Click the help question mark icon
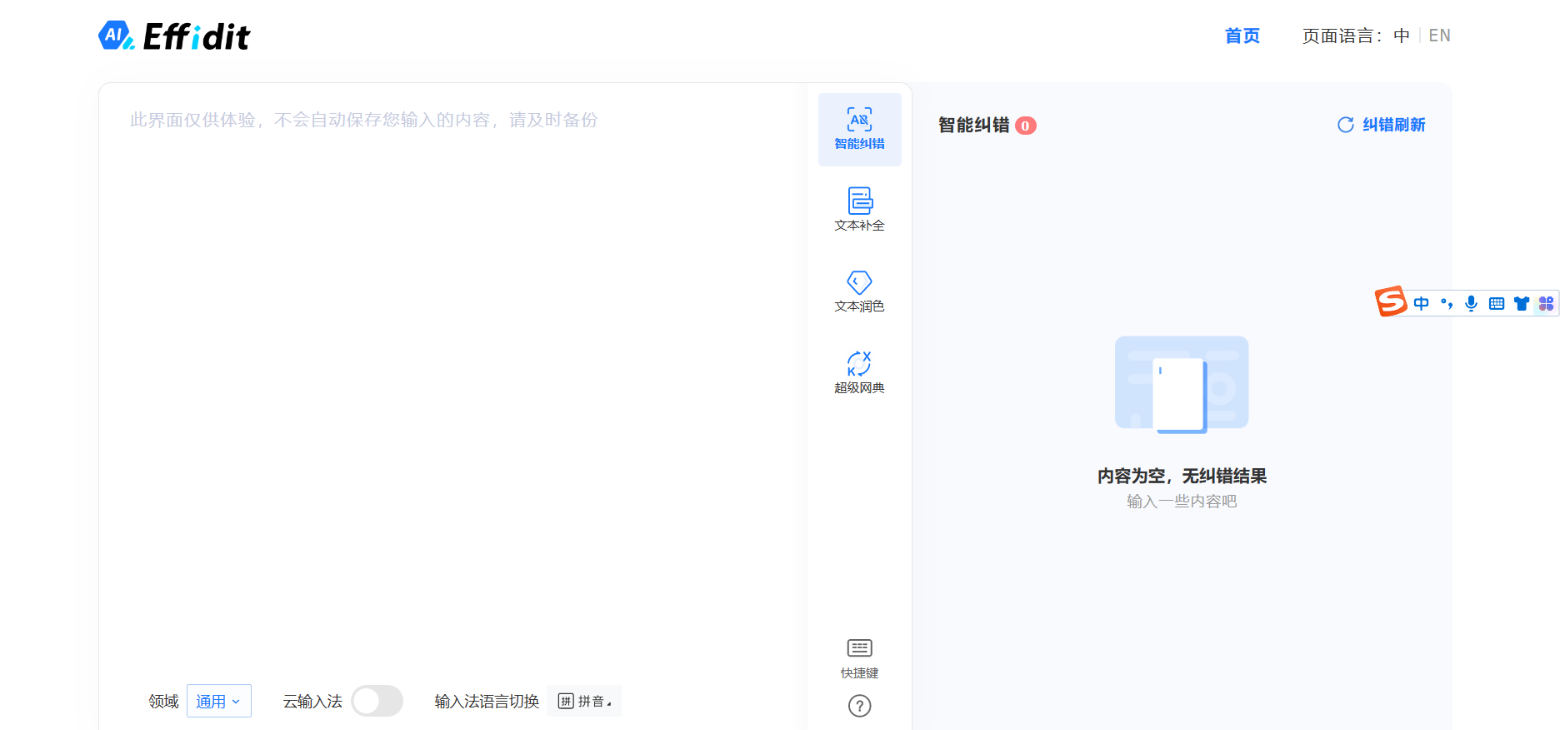 [x=860, y=707]
